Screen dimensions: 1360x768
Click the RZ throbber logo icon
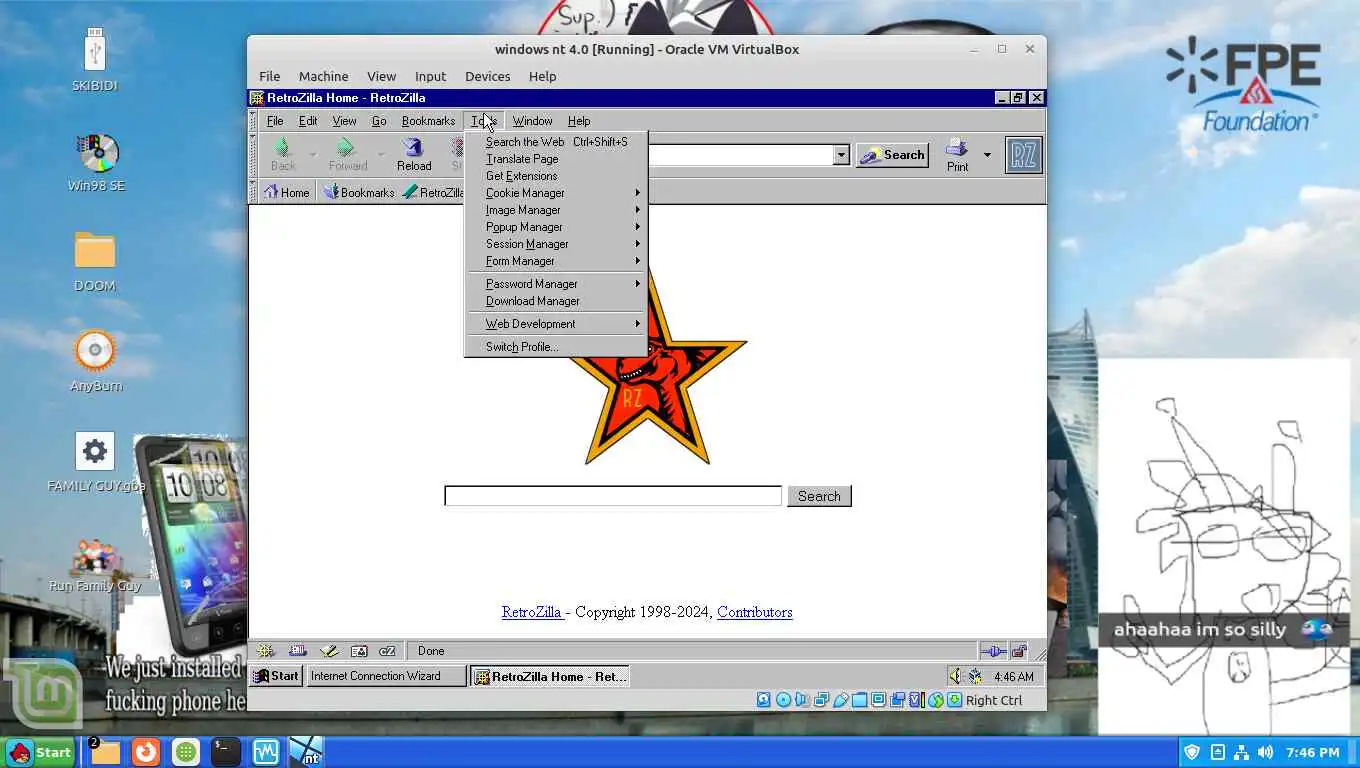[1023, 155]
